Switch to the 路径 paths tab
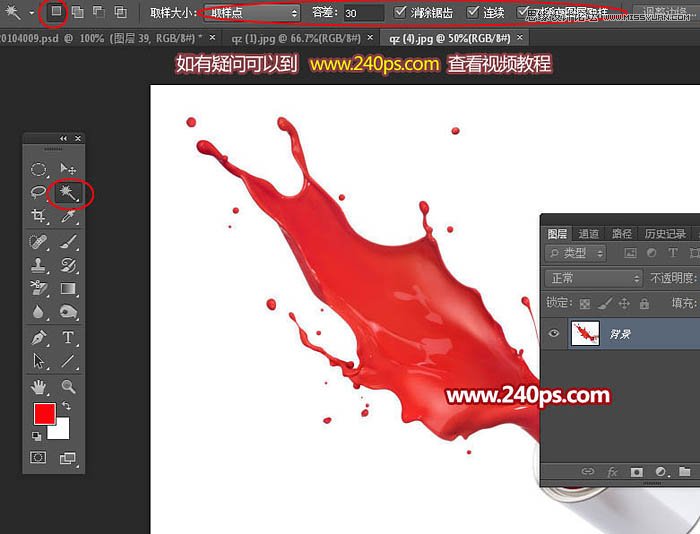Image resolution: width=700 pixels, height=534 pixels. click(x=622, y=234)
